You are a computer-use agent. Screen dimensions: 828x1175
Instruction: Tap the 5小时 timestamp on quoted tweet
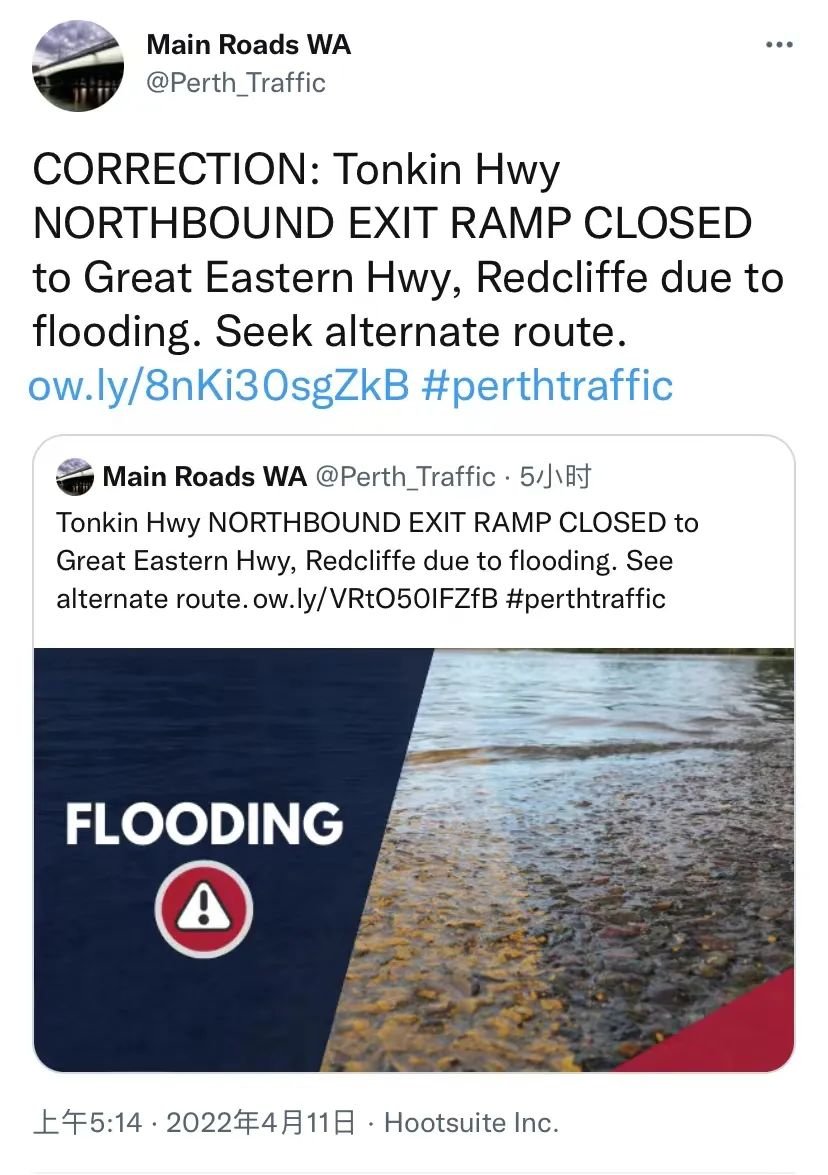point(555,477)
